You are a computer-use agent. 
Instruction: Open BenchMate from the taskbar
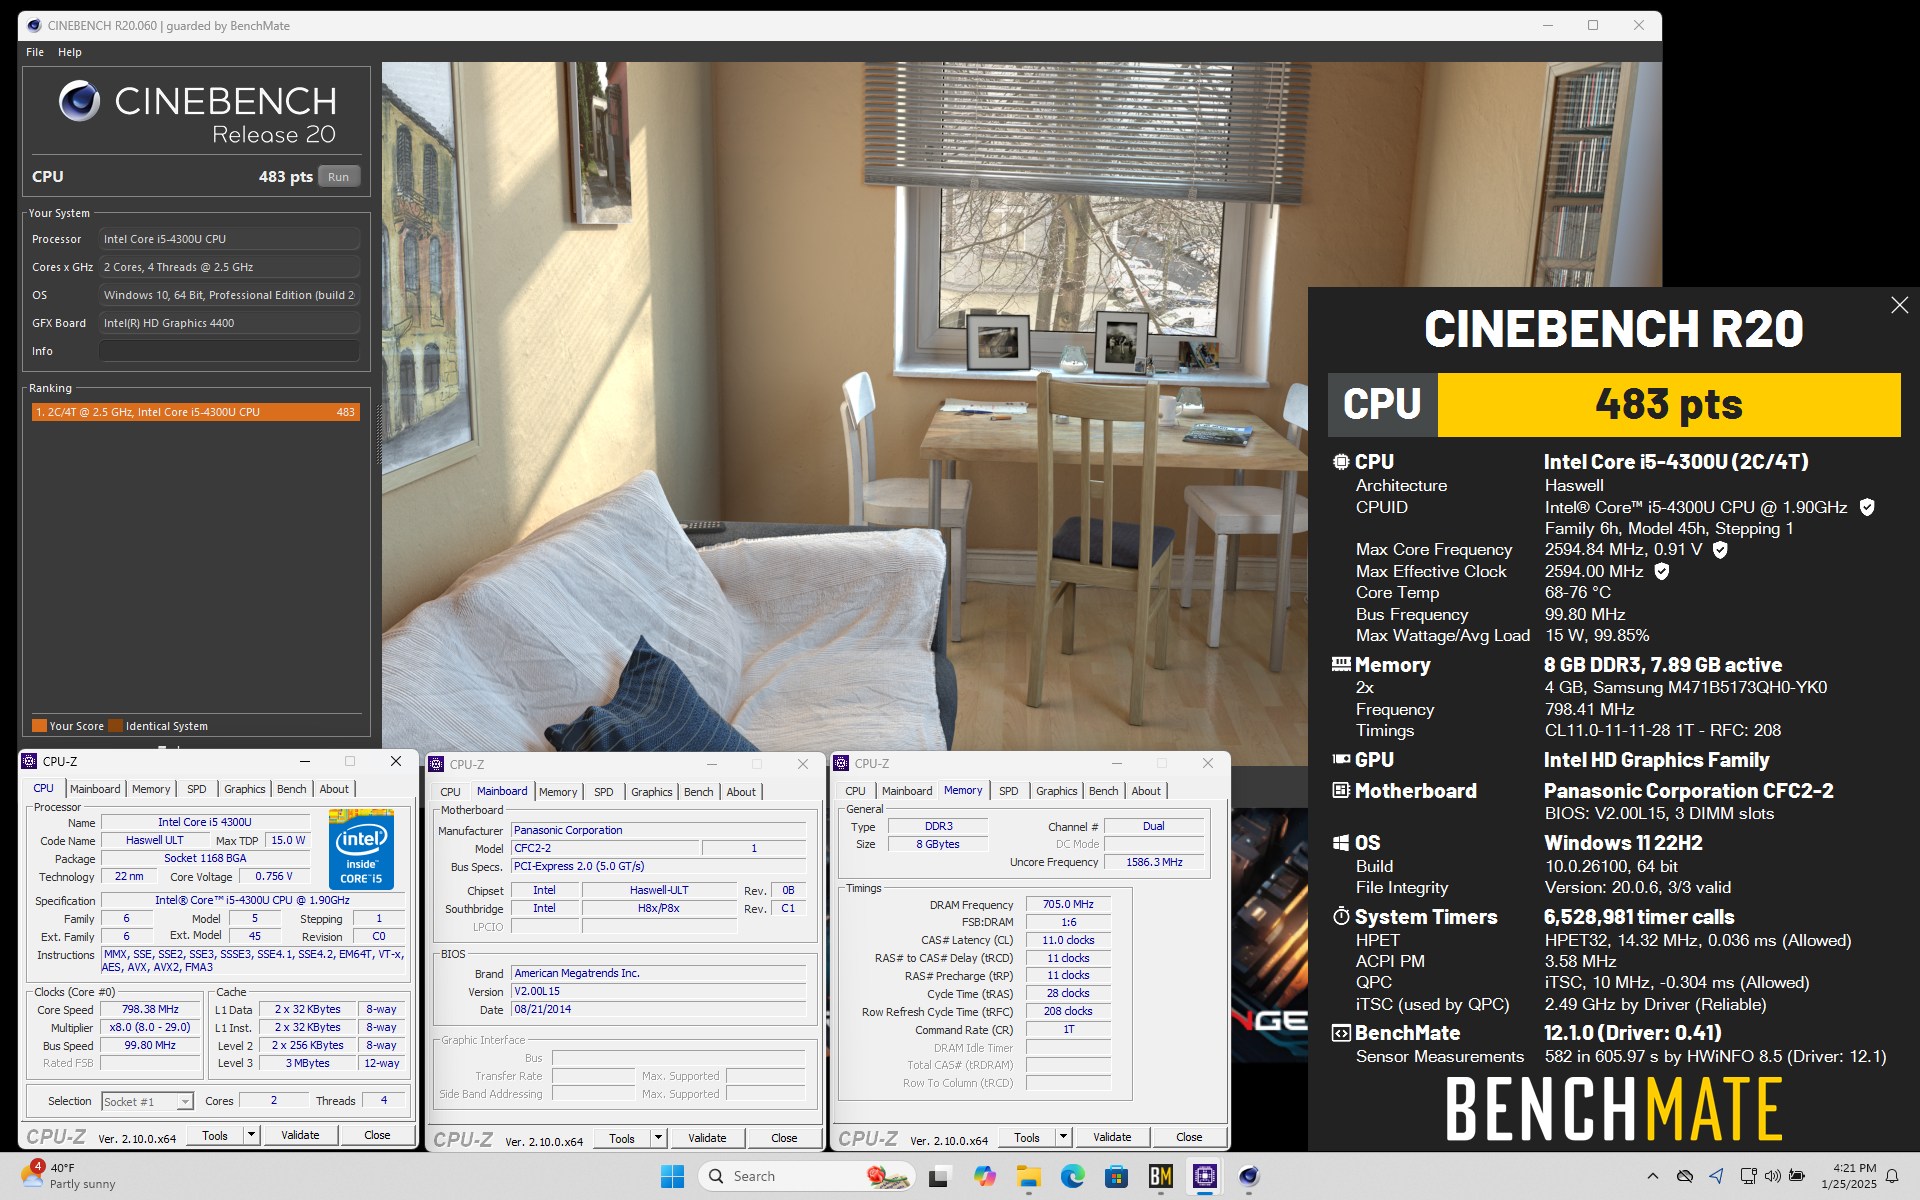pyautogui.click(x=1160, y=1176)
